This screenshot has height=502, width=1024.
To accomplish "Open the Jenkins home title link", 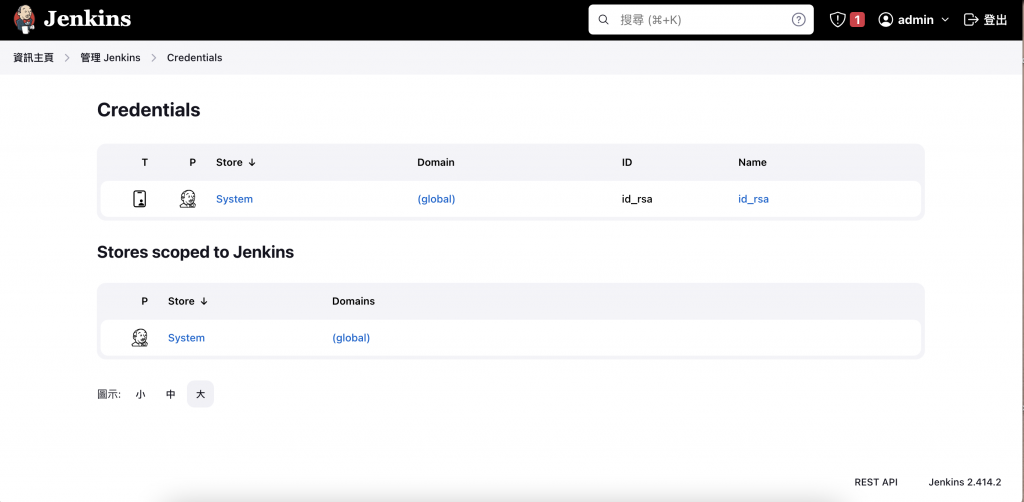I will coord(88,19).
